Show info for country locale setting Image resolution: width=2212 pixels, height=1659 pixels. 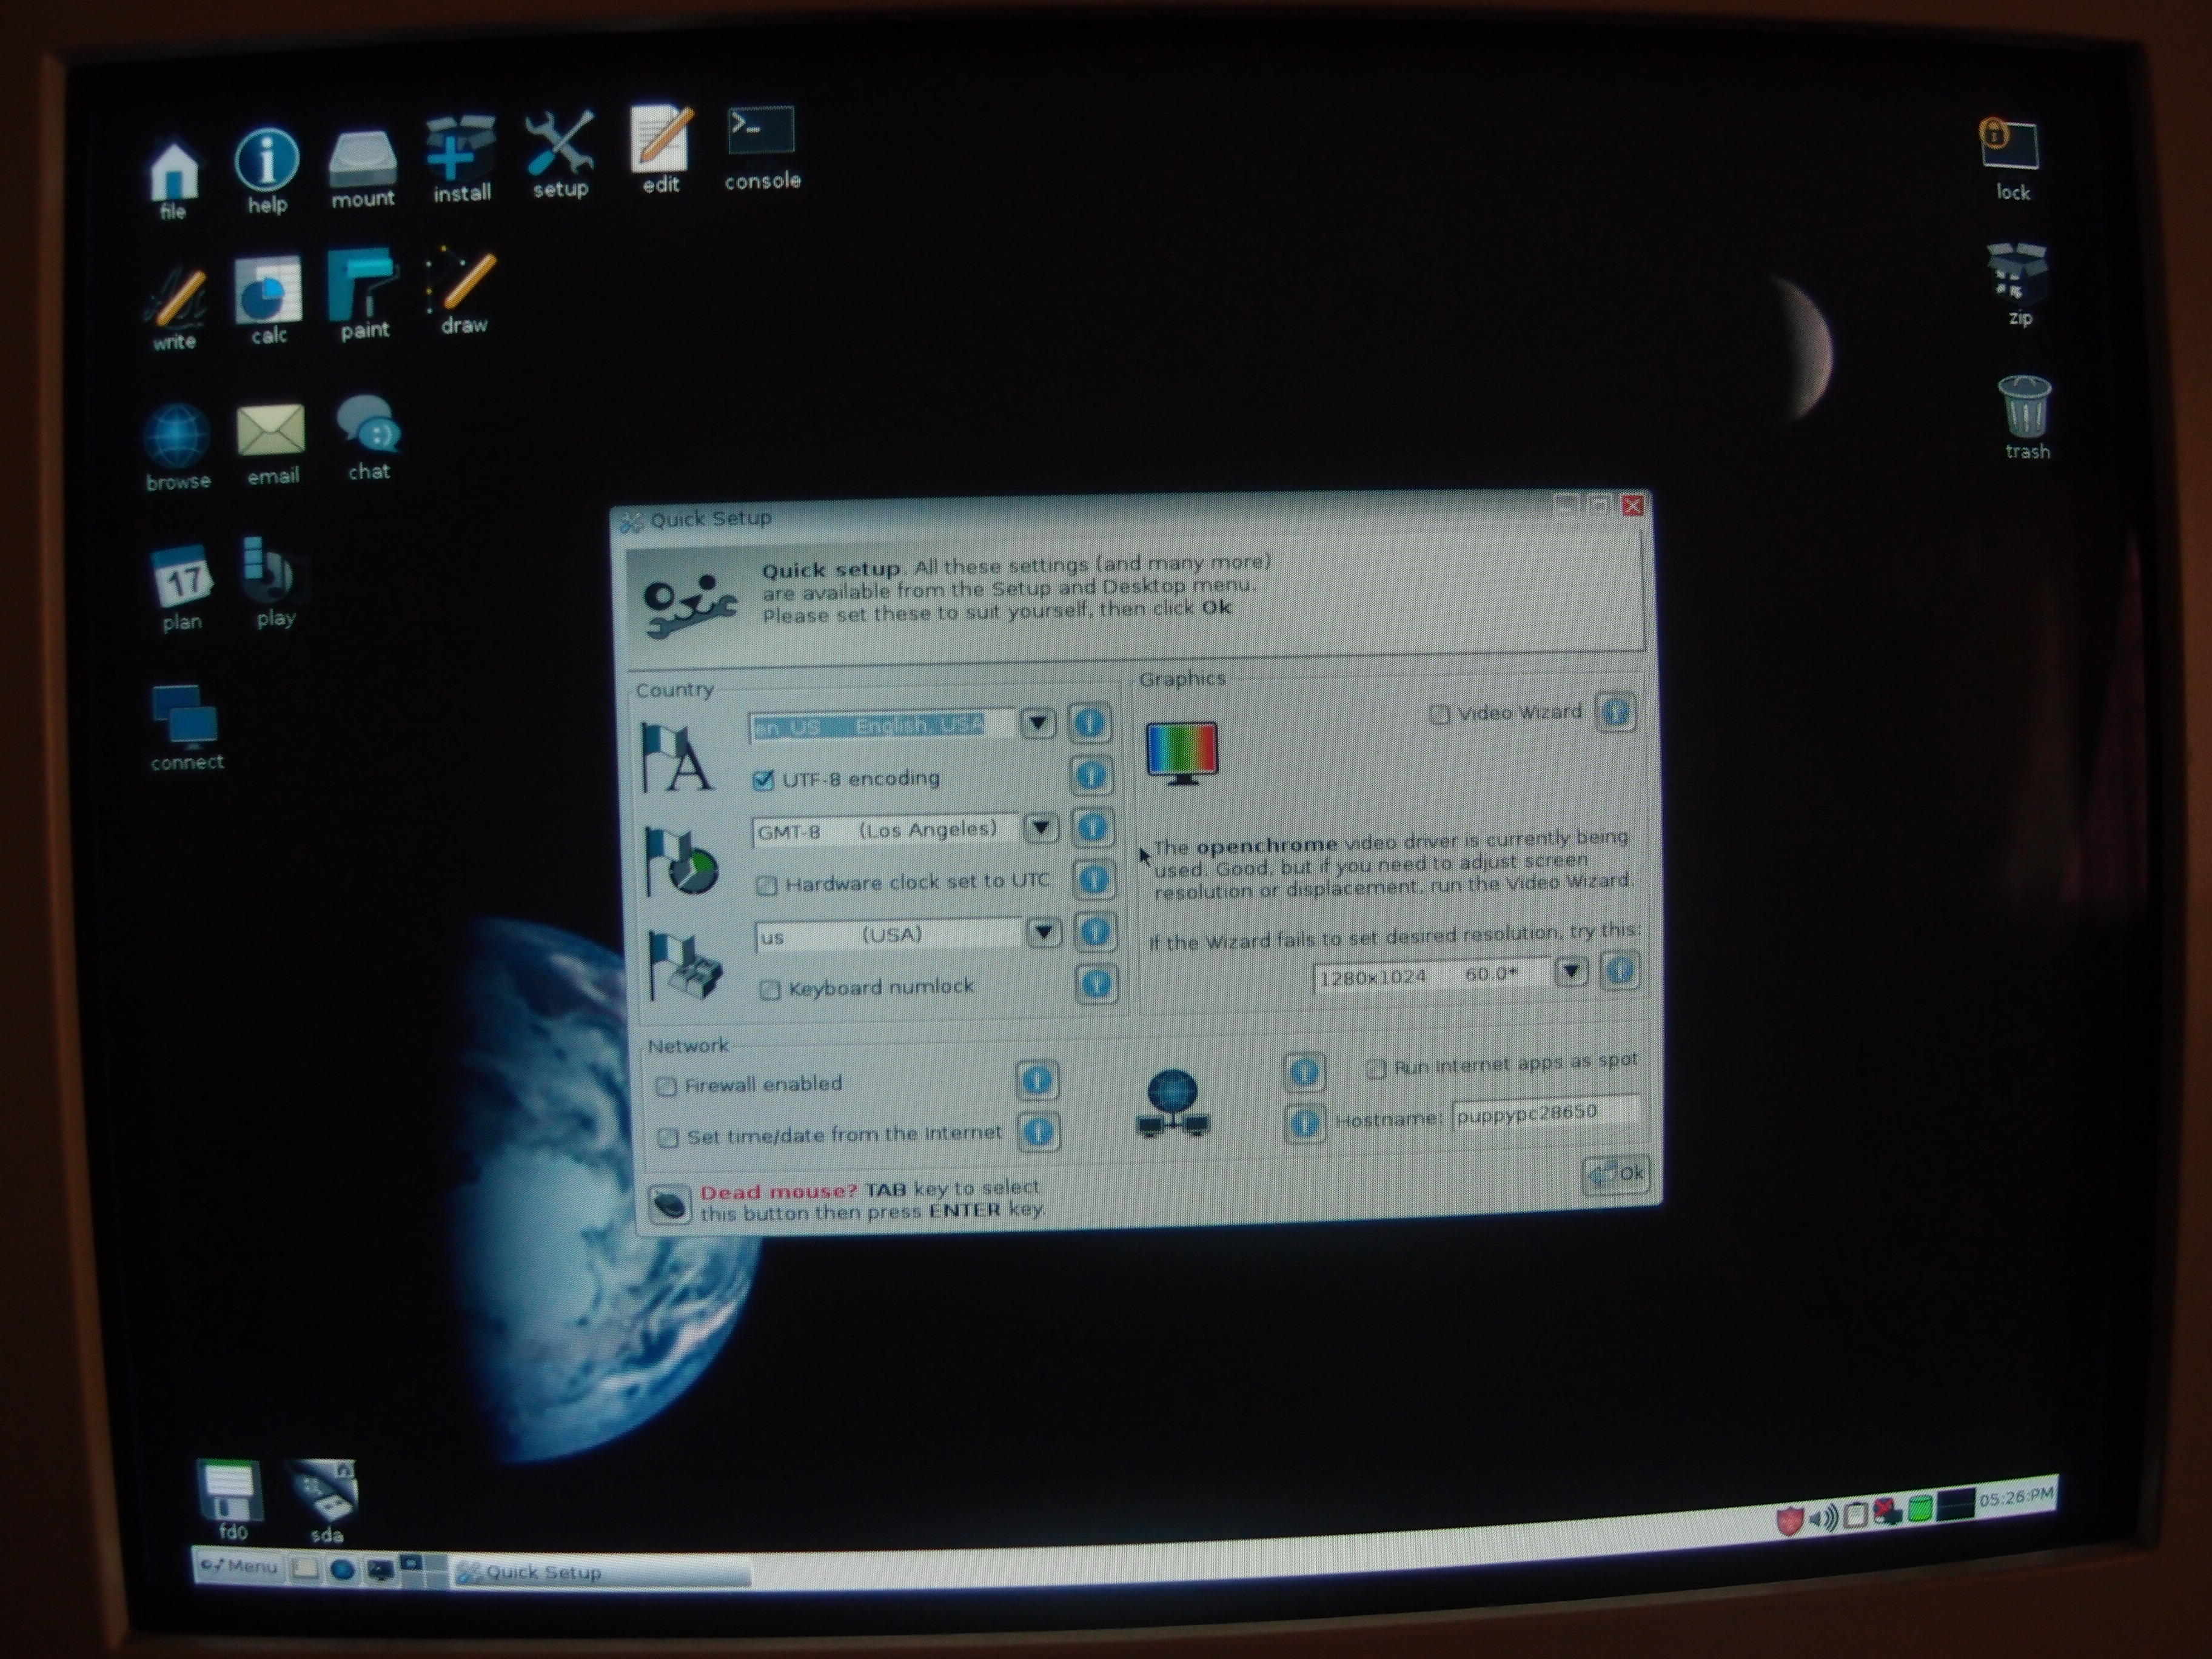pos(1089,722)
